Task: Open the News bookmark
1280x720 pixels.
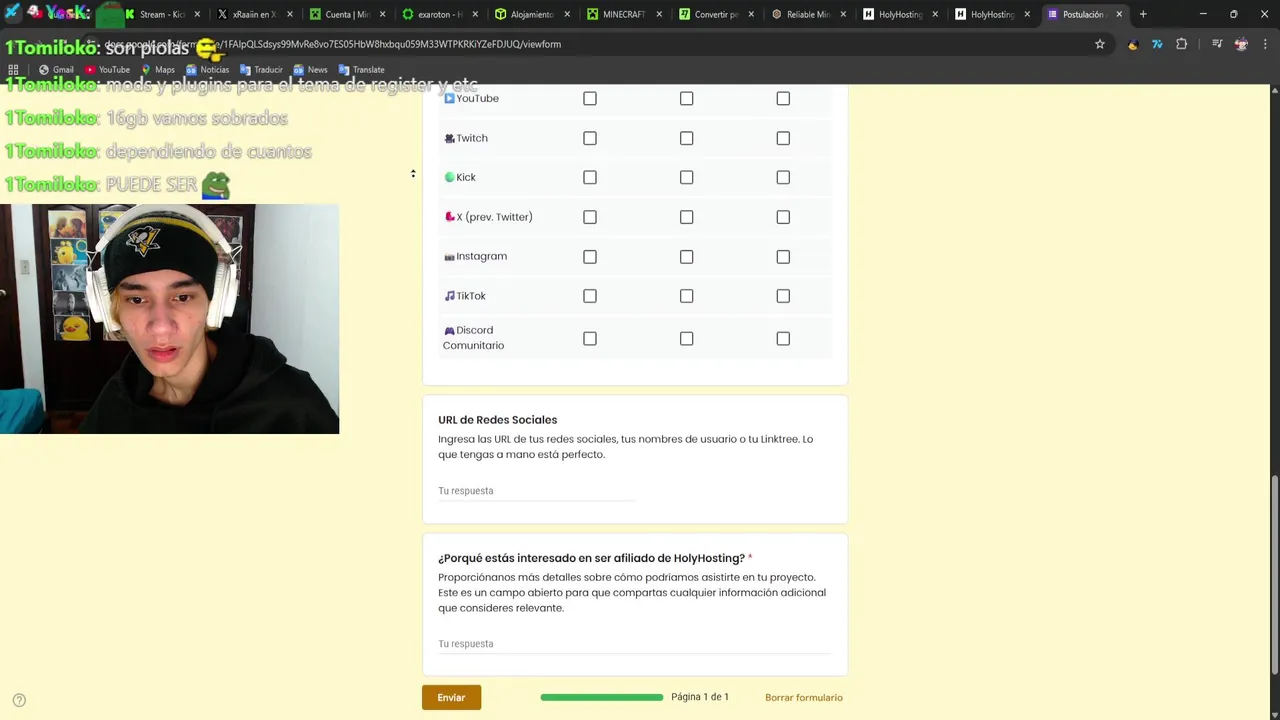Action: tap(310, 70)
